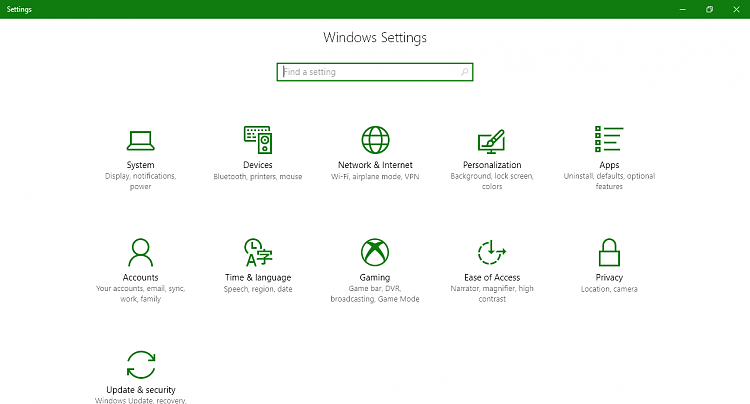Click the System label
Image resolution: width=750 pixels, height=404 pixels.
(141, 165)
